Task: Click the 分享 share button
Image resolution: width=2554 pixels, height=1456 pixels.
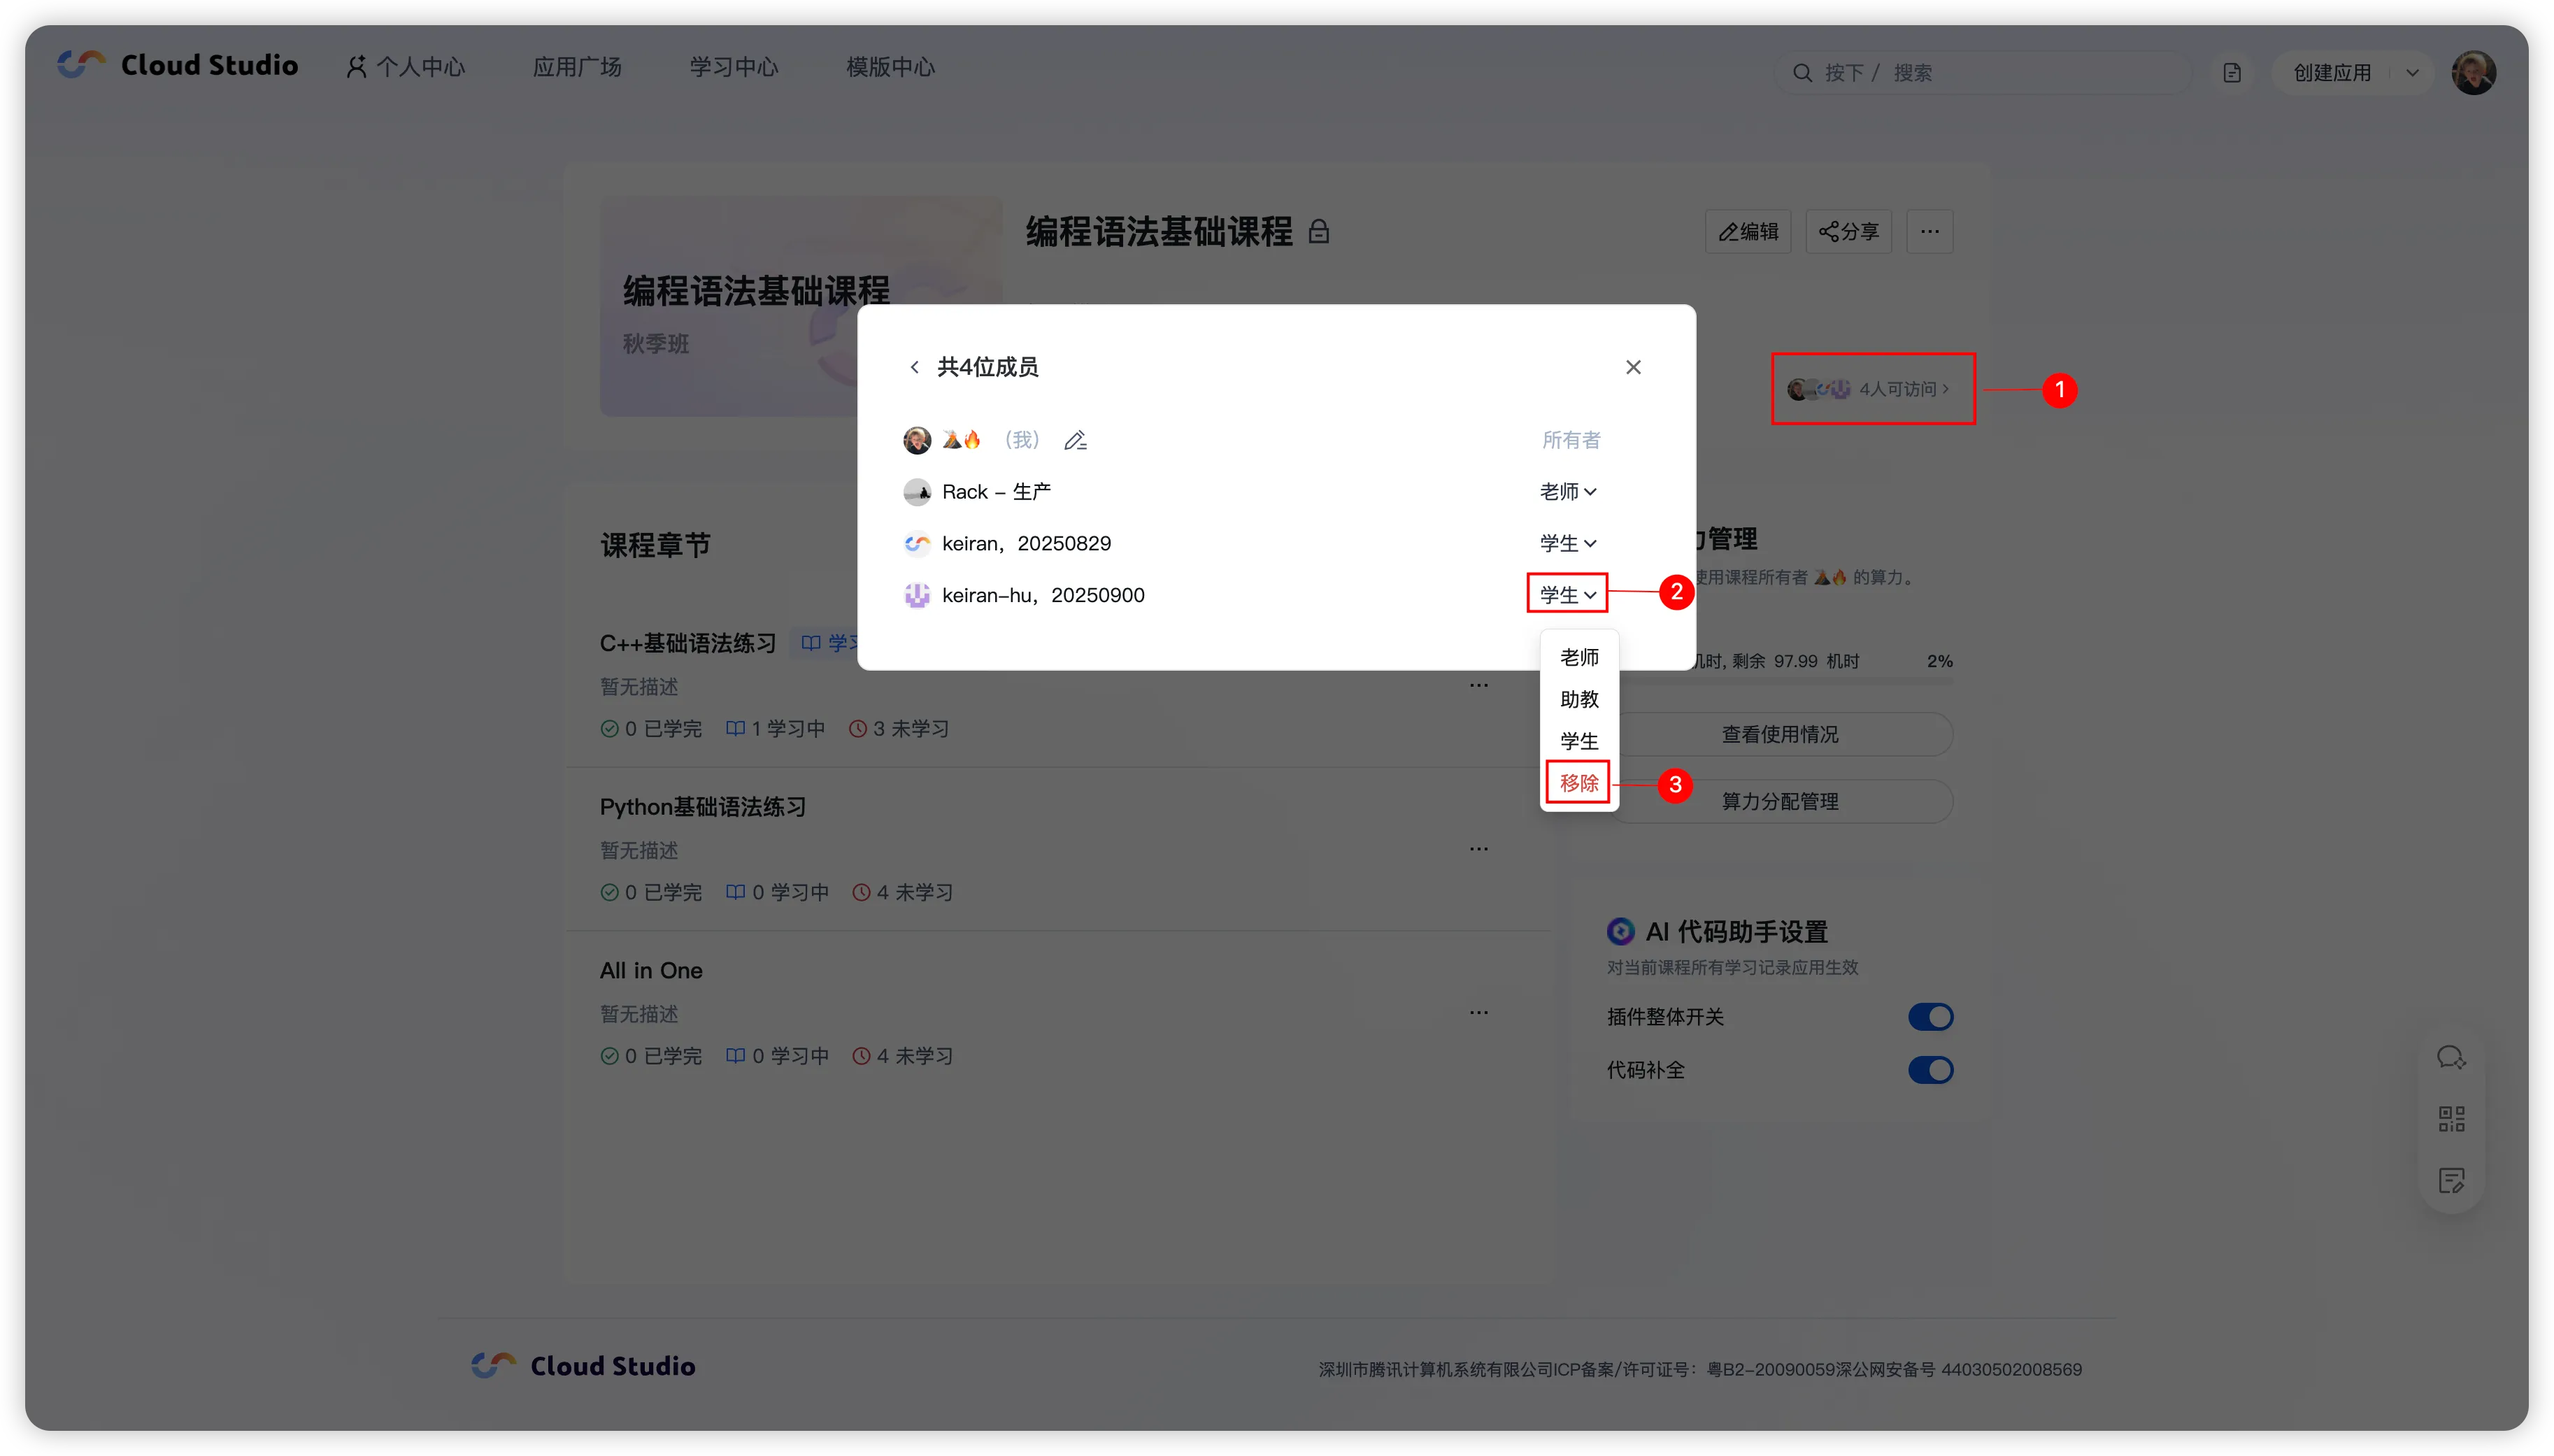Action: (x=1848, y=232)
